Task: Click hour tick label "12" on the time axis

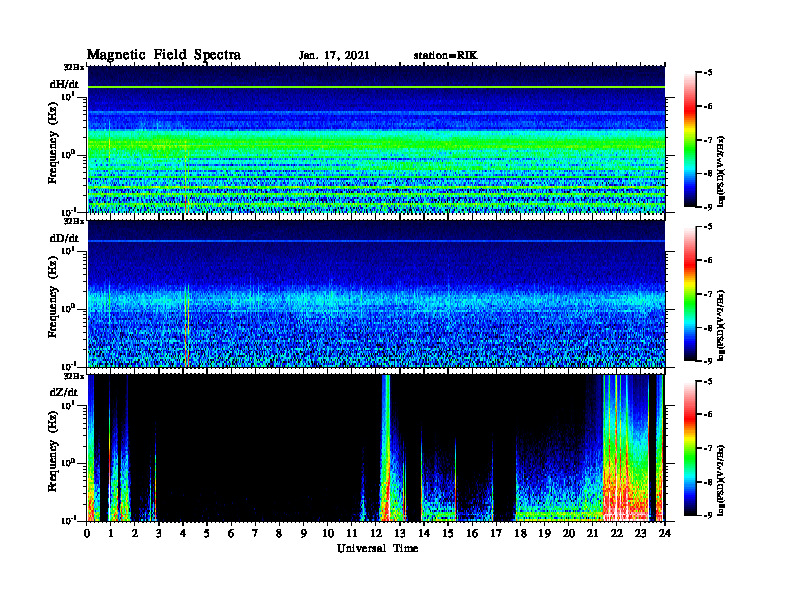Action: 376,533
